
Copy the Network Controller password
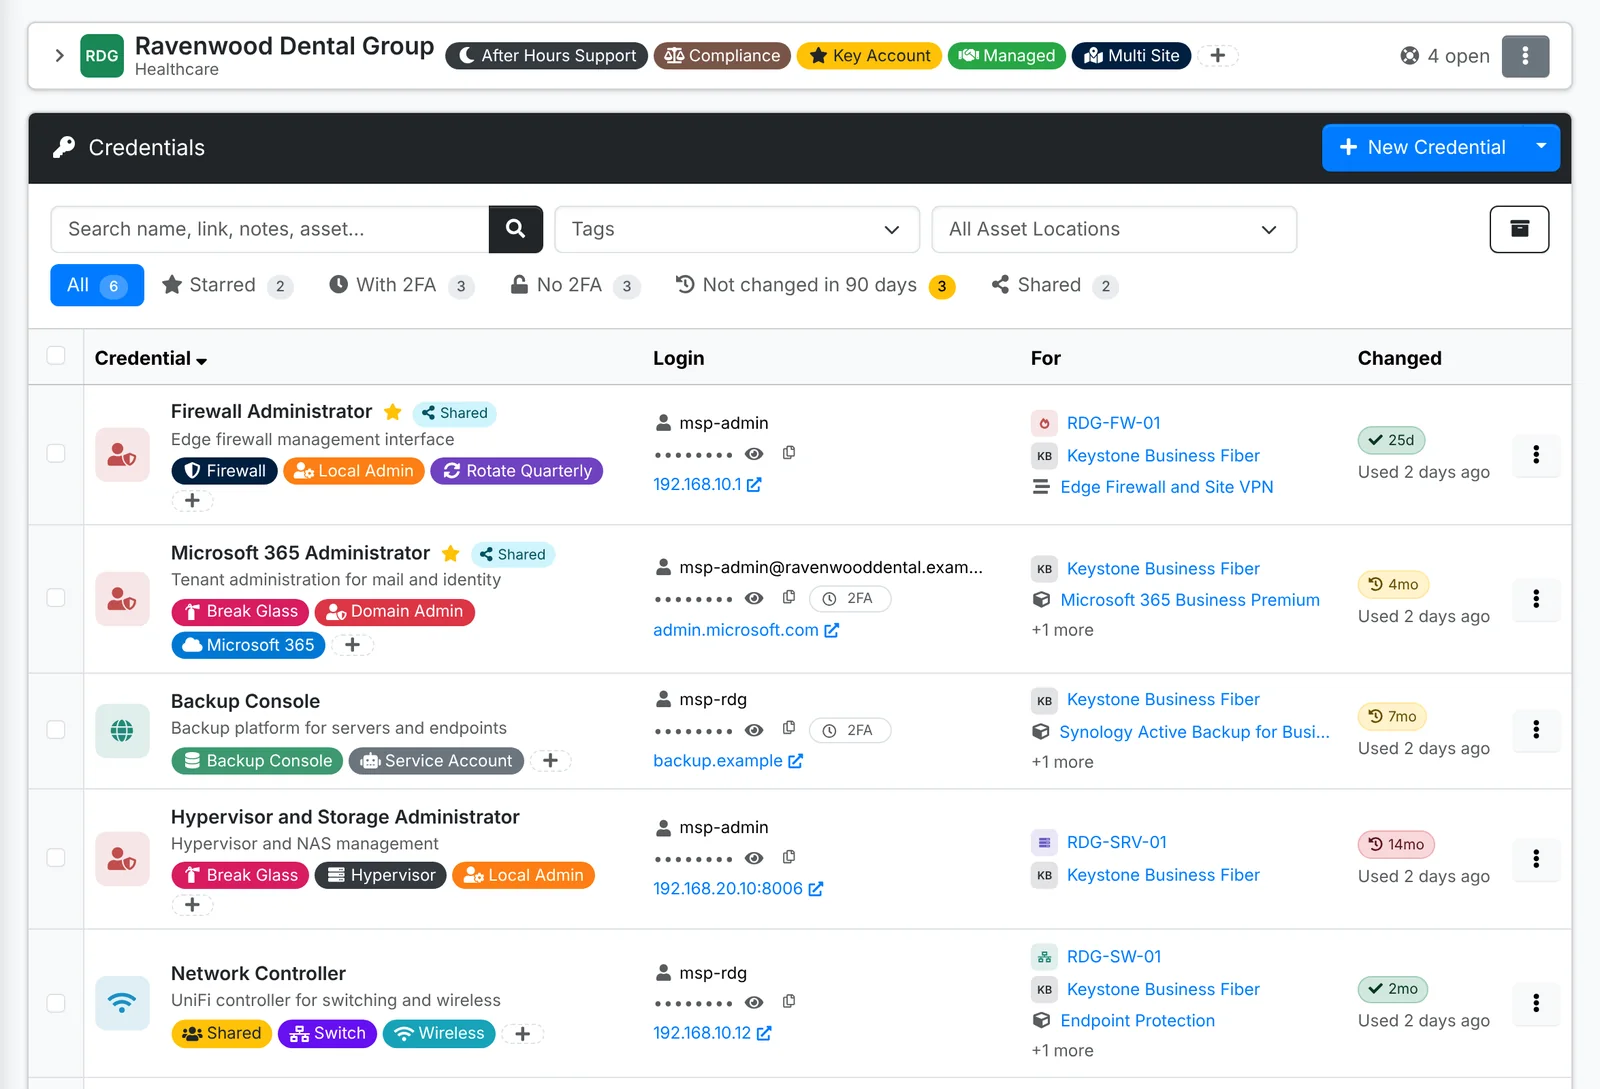(x=789, y=1001)
